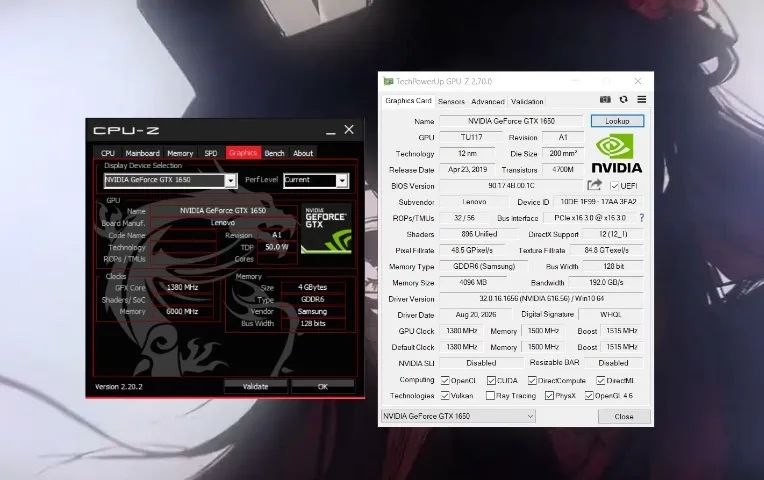
Task: Toggle the DirectCompute checkbox
Action: pos(532,380)
